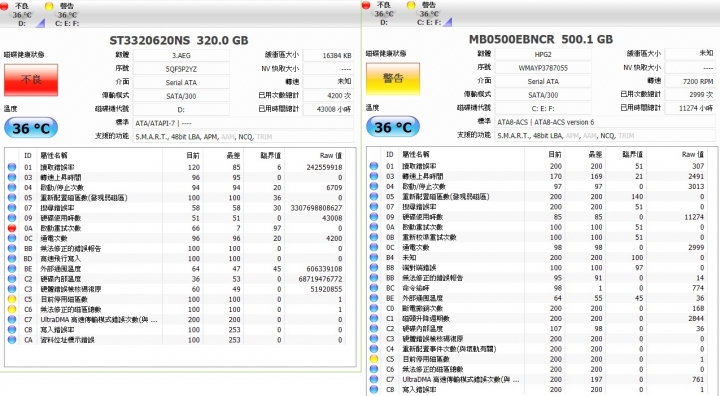Click blue status icon of row 07 in ST3320620NS window

(12, 208)
